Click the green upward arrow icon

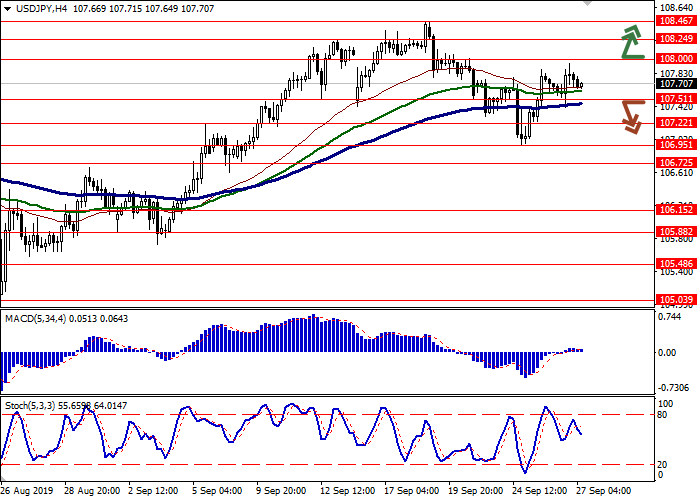click(x=631, y=41)
